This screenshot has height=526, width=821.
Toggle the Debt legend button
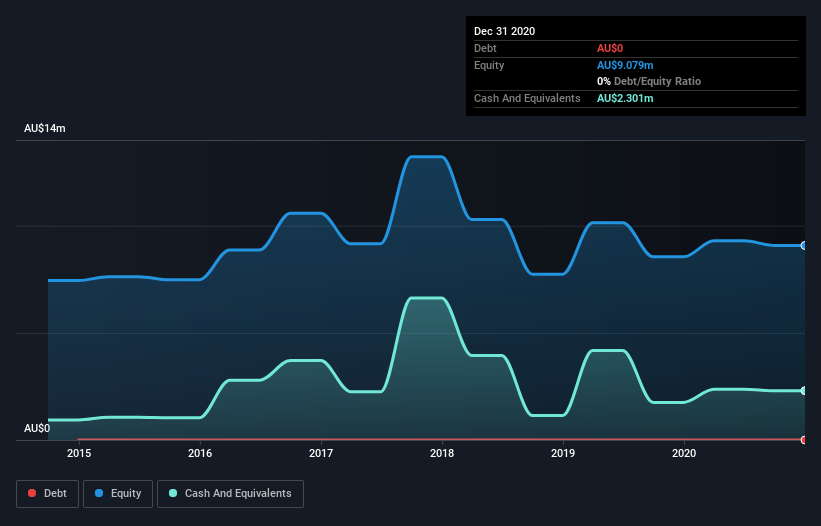pos(47,494)
